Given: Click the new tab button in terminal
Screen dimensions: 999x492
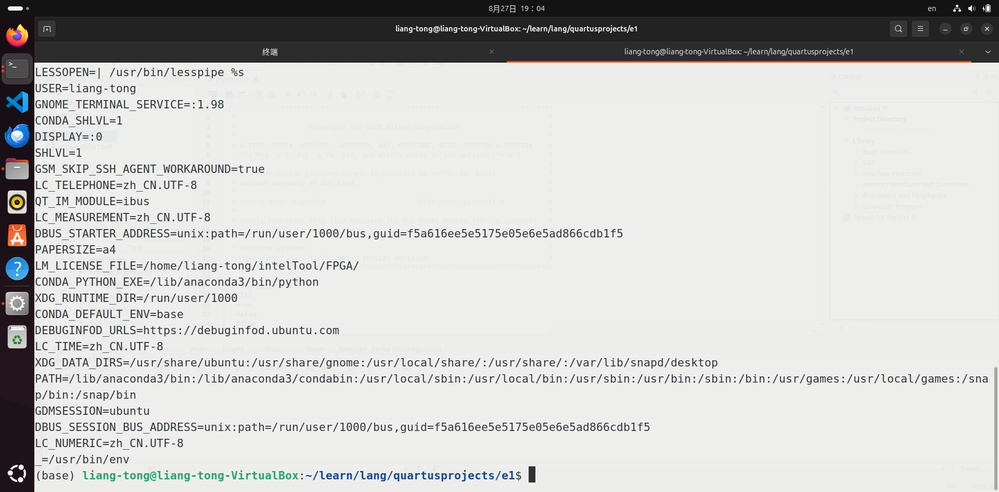Looking at the screenshot, I should tap(47, 29).
